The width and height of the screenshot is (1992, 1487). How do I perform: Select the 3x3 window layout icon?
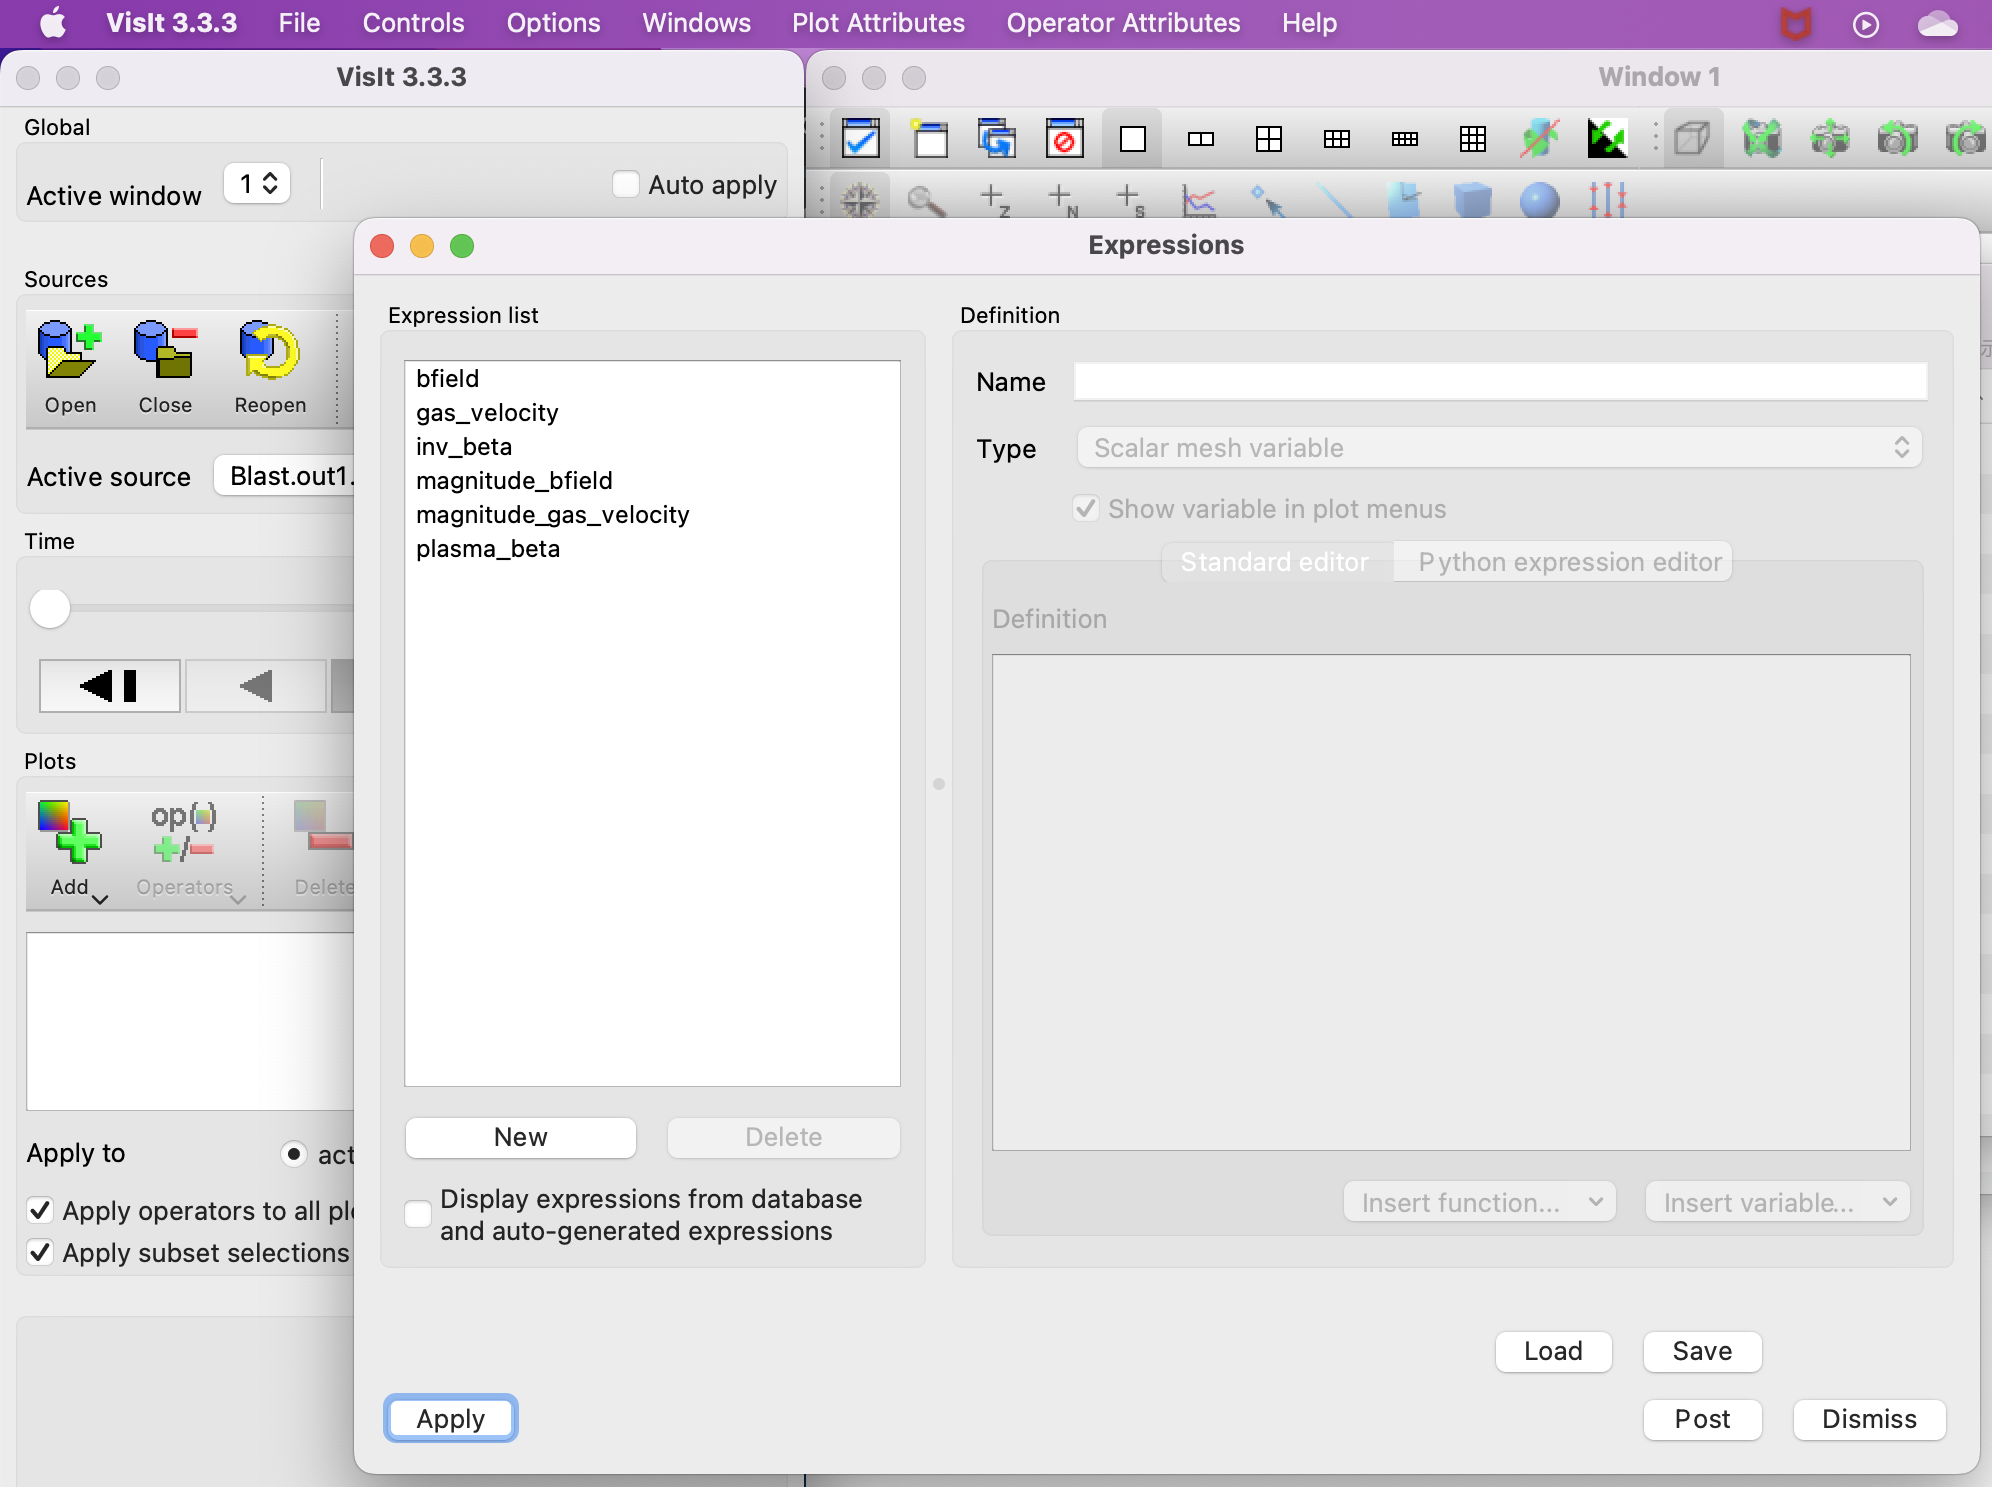click(x=1473, y=138)
